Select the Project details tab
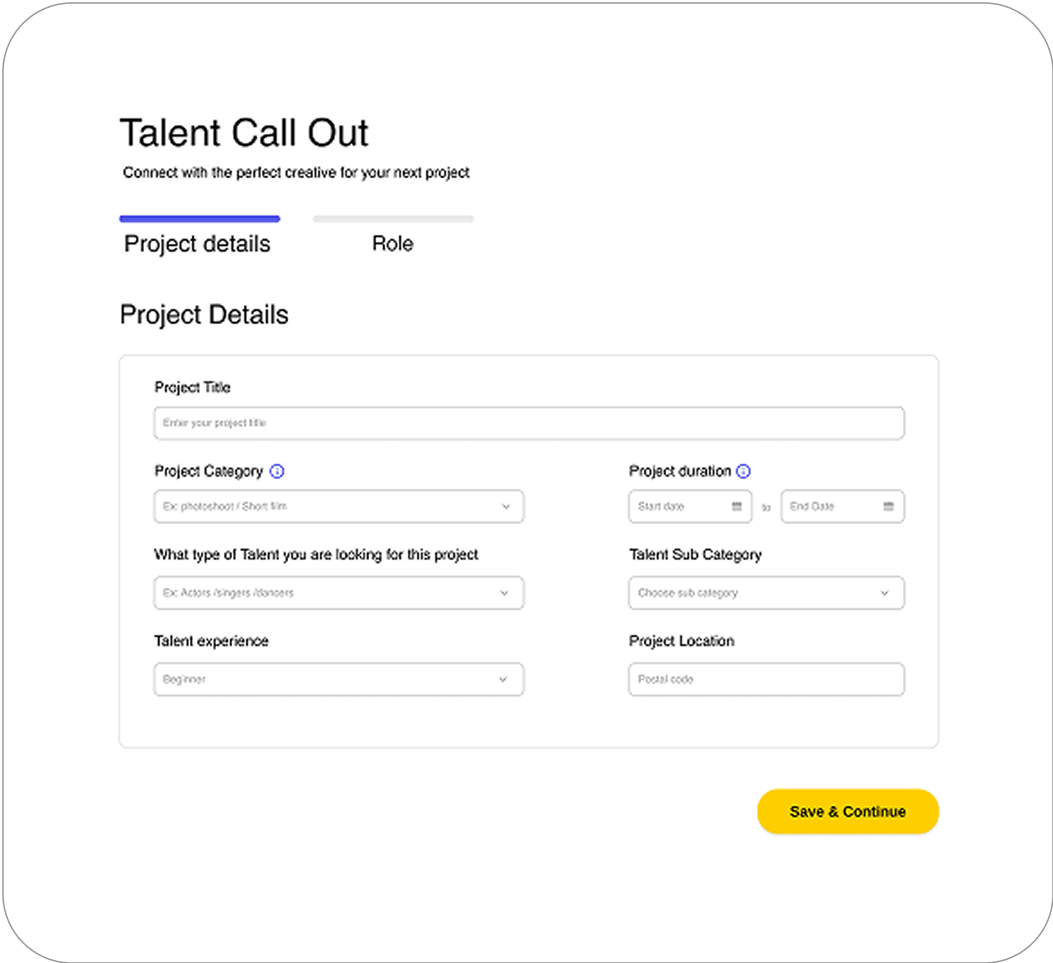Image resolution: width=1053 pixels, height=963 pixels. point(197,244)
